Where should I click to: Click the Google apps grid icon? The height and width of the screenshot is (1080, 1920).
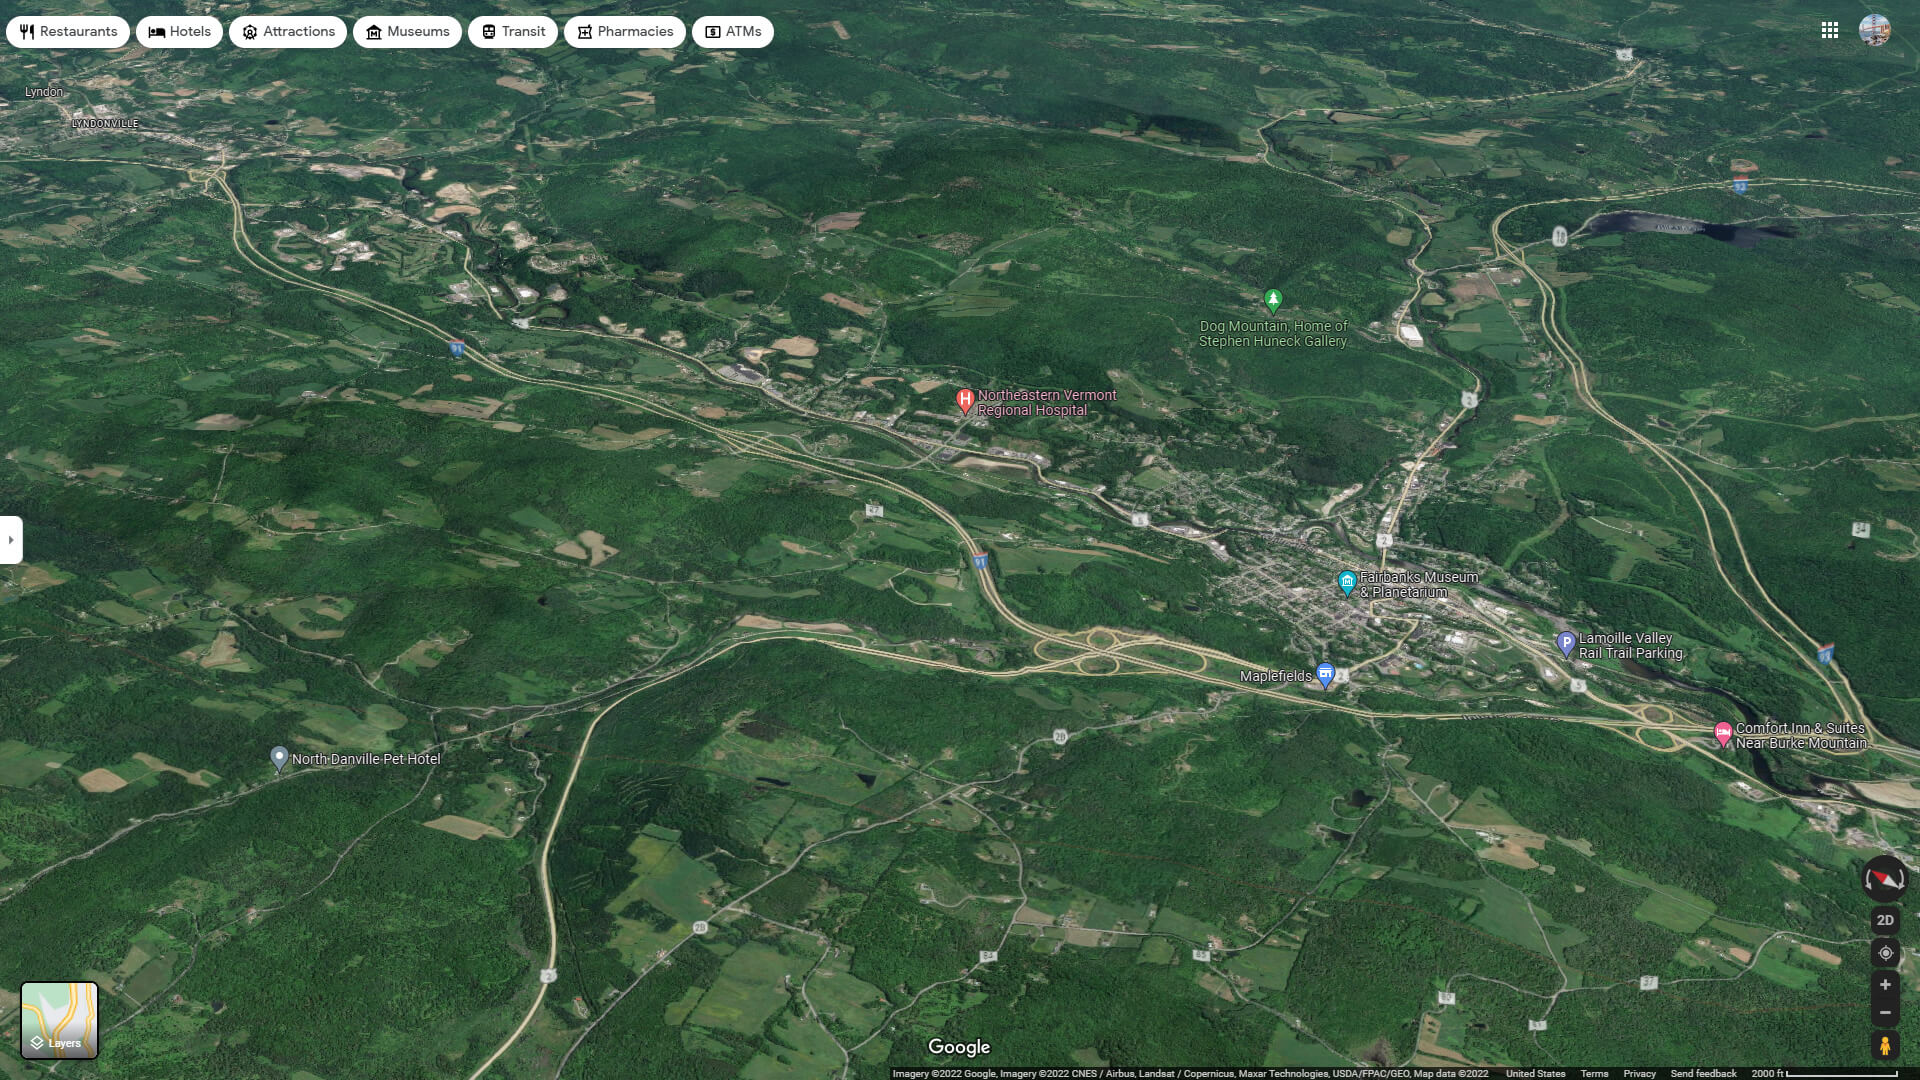coord(1829,31)
